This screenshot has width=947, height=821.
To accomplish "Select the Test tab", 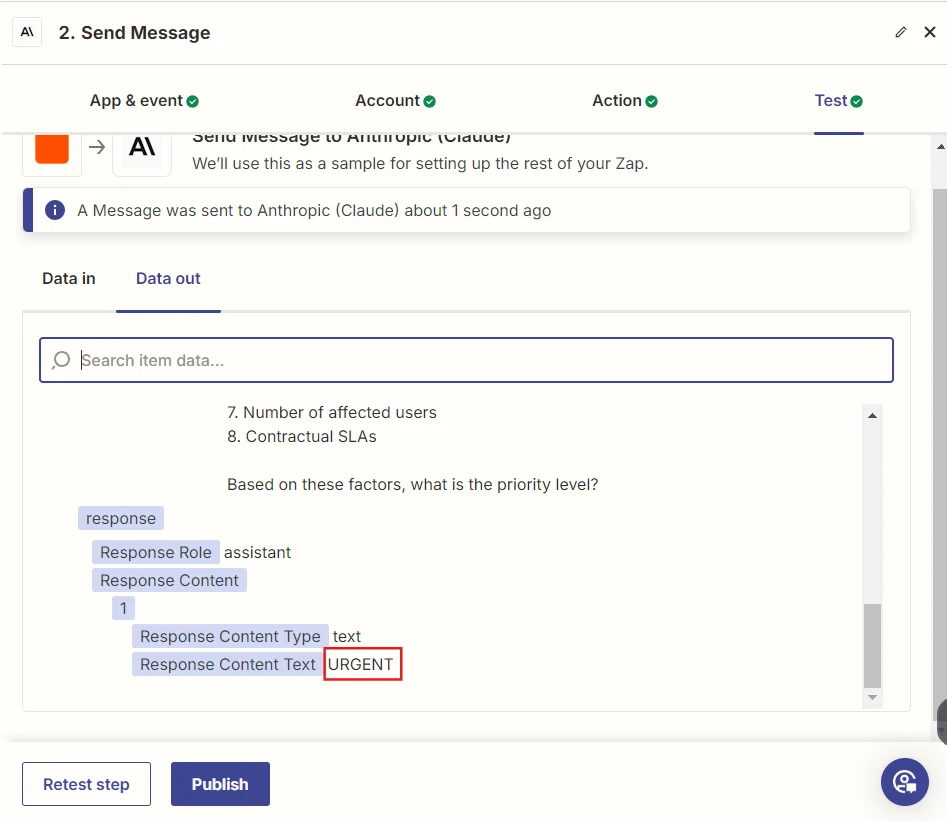I will pos(839,100).
